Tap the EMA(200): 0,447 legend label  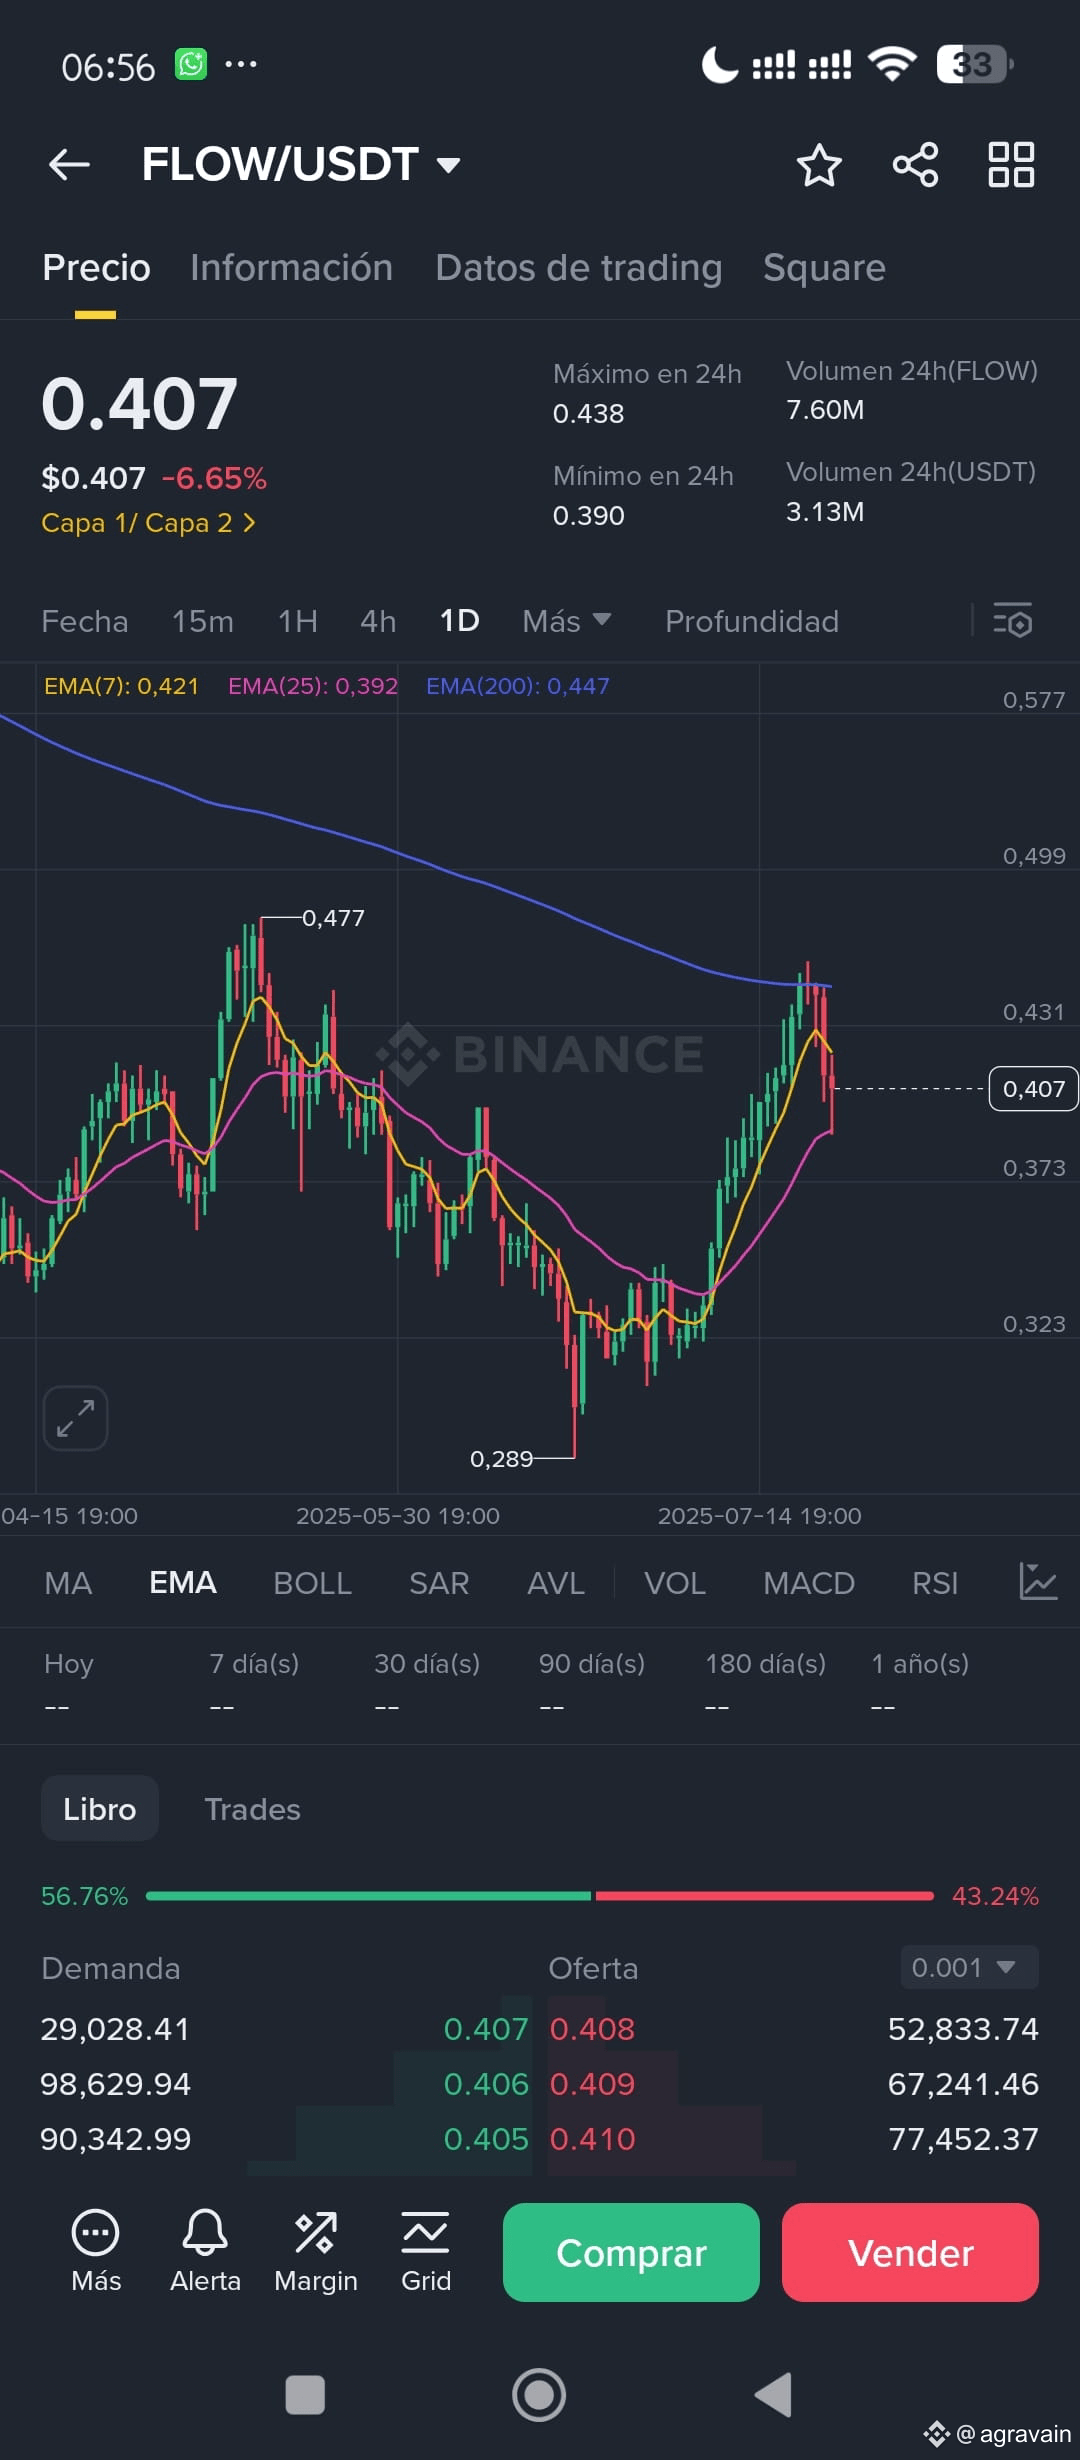pos(517,686)
